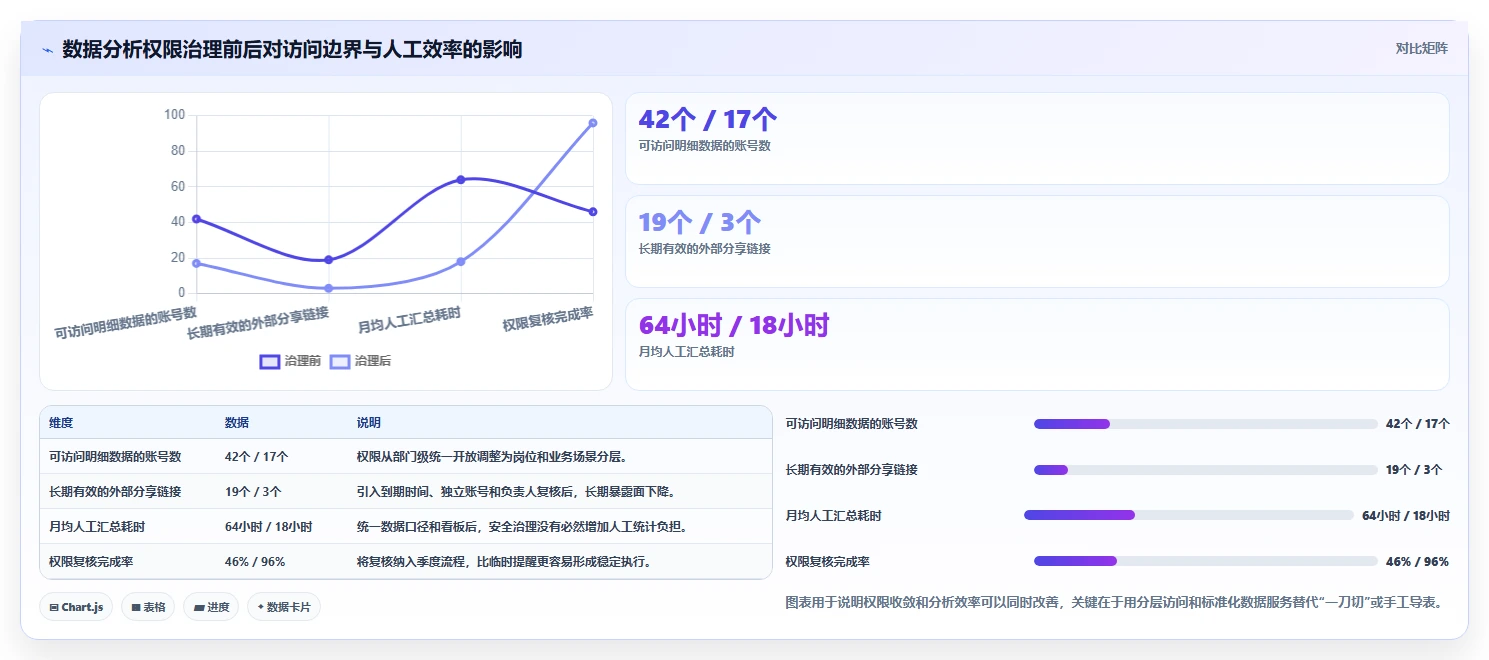Click the description starting with 权限从部门级统一开放

coord(492,456)
